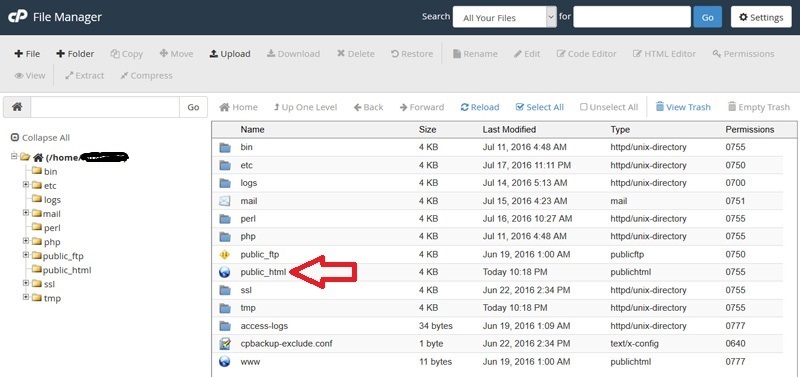Viewport: 800px width, 377px height.
Task: Click the Settings button
Action: pos(761,17)
